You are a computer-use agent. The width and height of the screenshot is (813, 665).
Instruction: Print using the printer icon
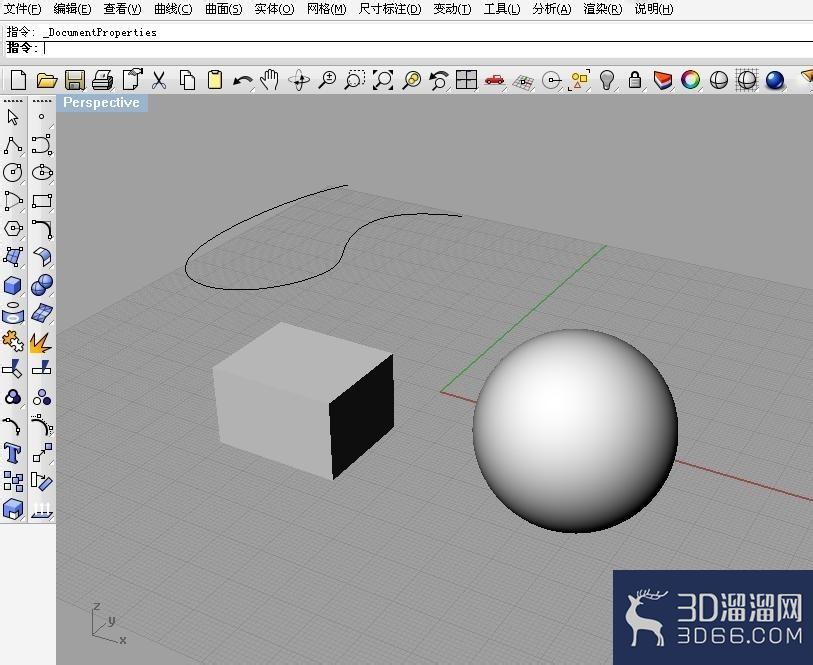pyautogui.click(x=103, y=80)
